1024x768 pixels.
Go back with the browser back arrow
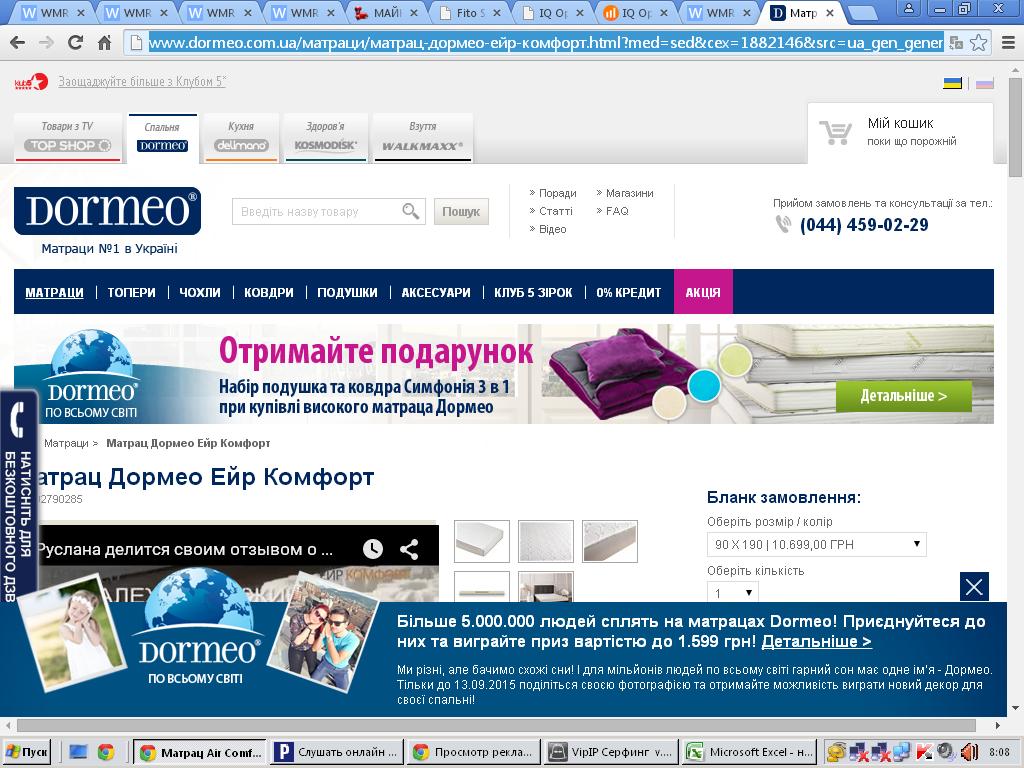18,43
